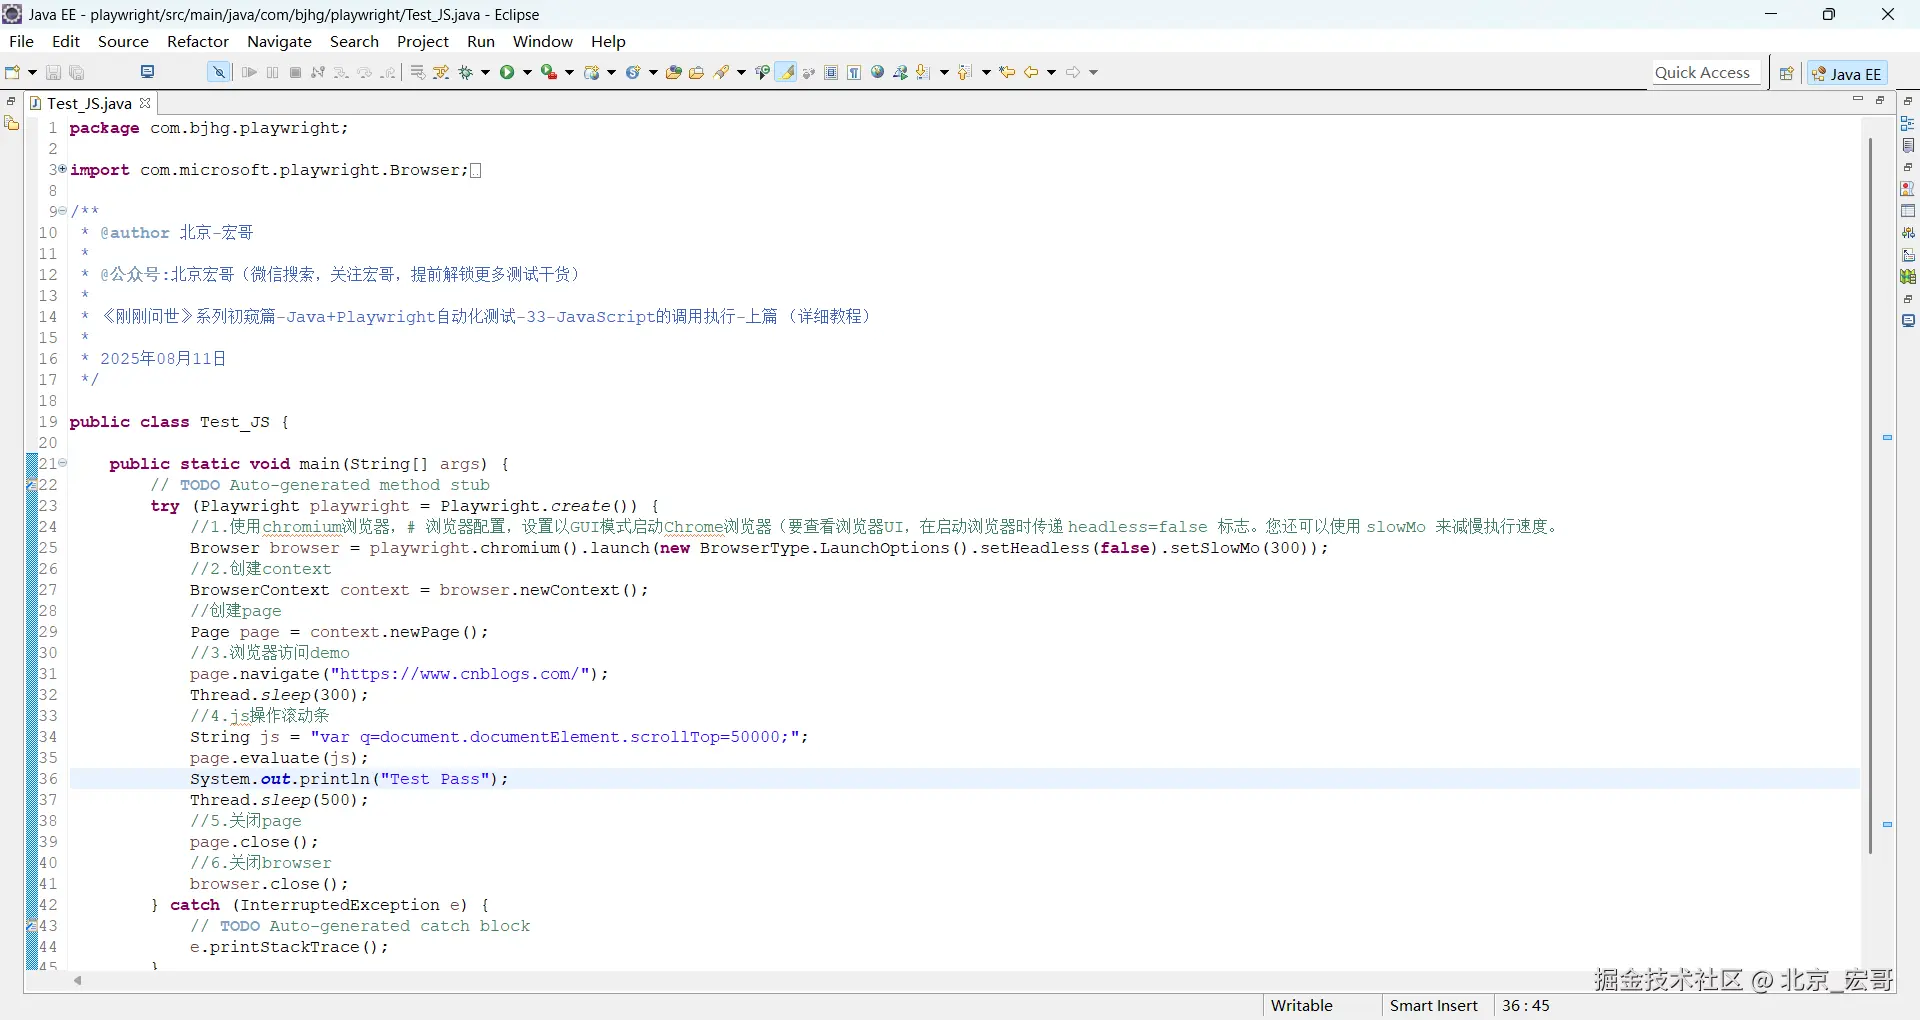Collapse the Javadoc comment on line 9
Screen dimensions: 1920x1020
pos(62,211)
